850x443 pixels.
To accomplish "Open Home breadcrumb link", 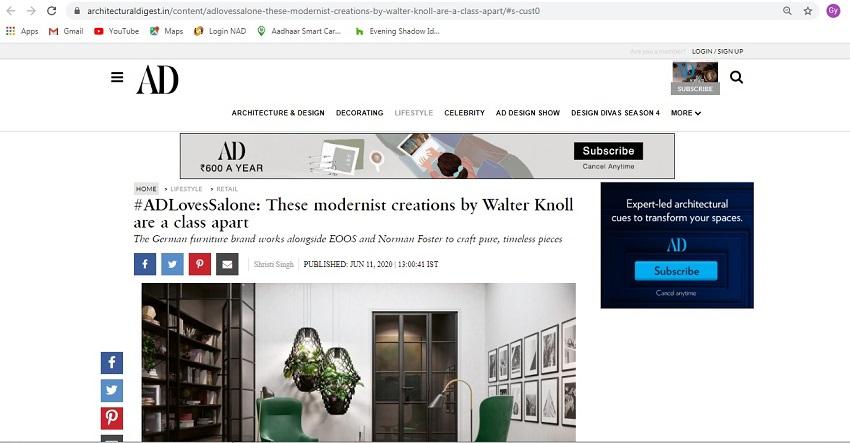I will point(146,189).
